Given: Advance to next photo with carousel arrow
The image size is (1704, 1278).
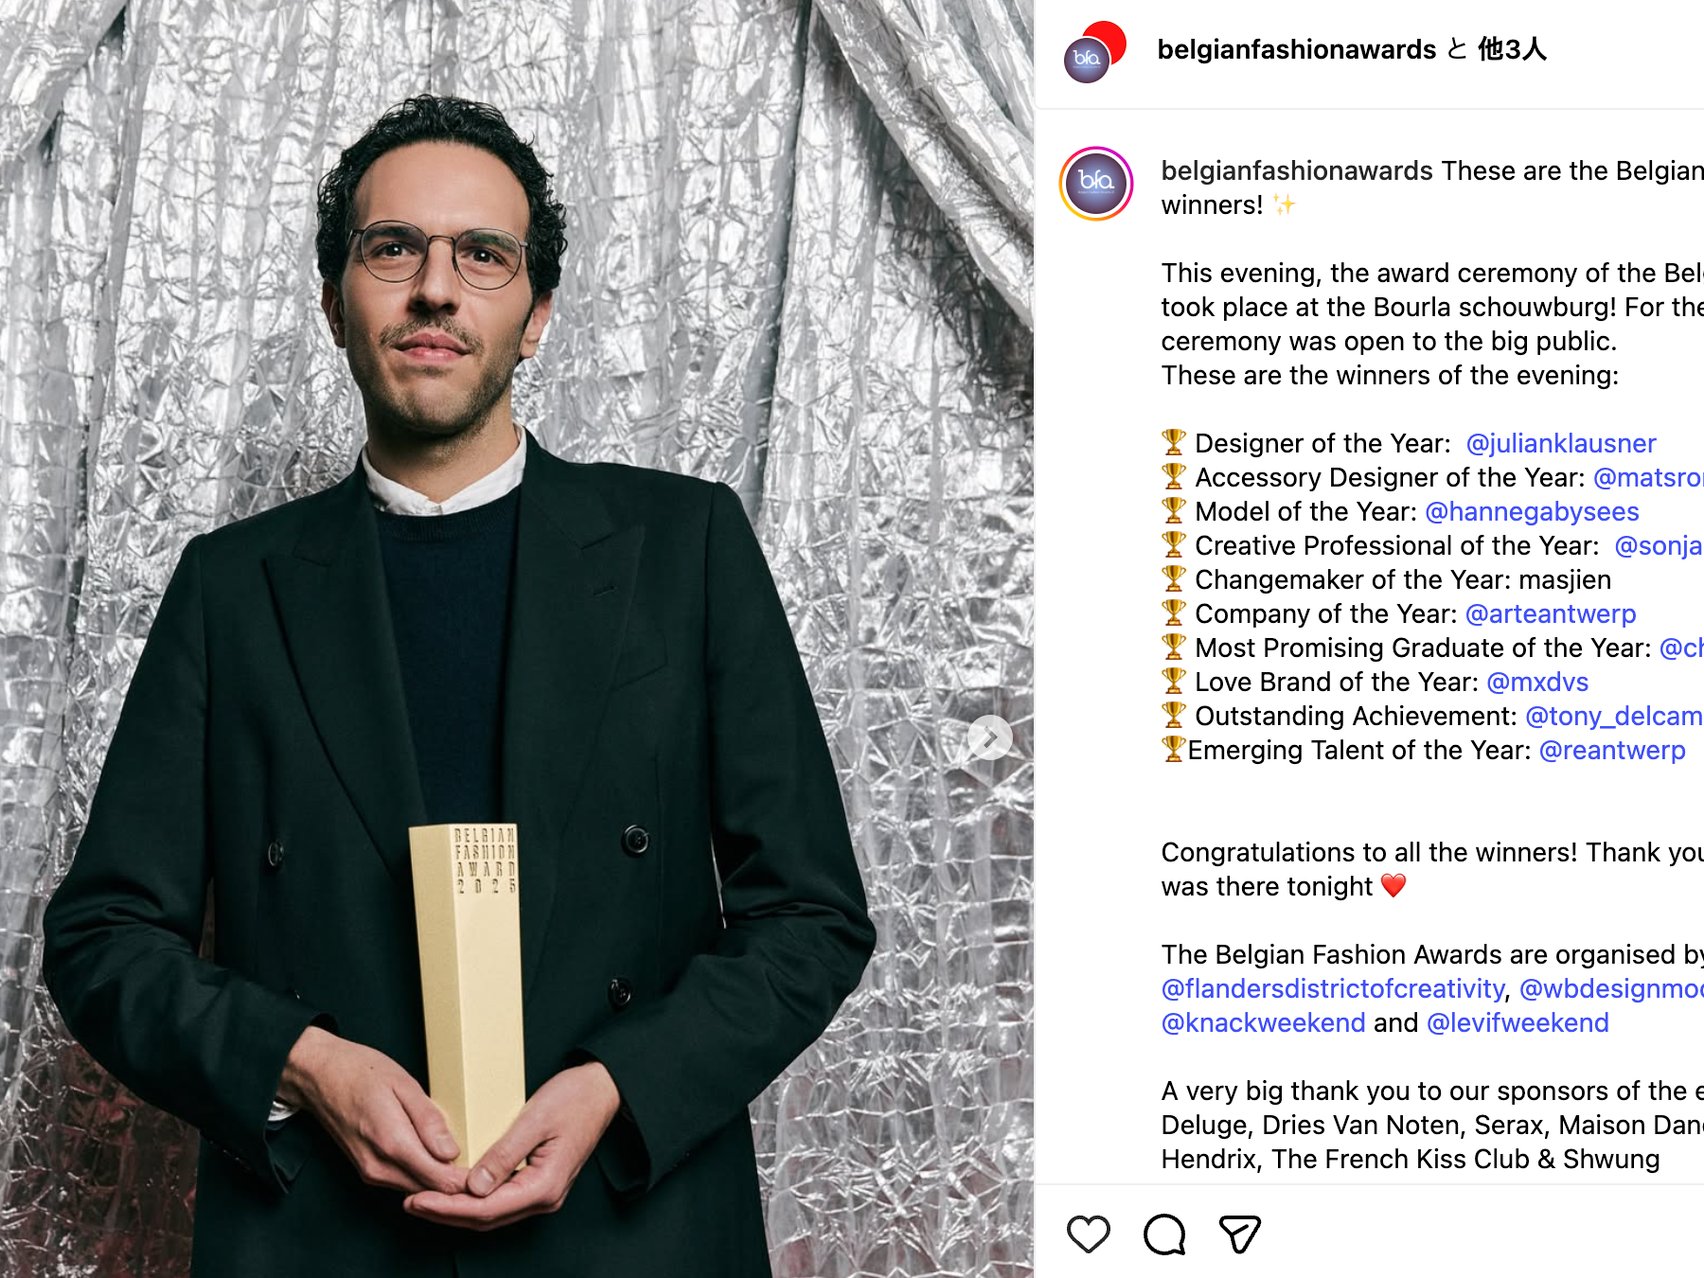Looking at the screenshot, I should click(x=990, y=738).
